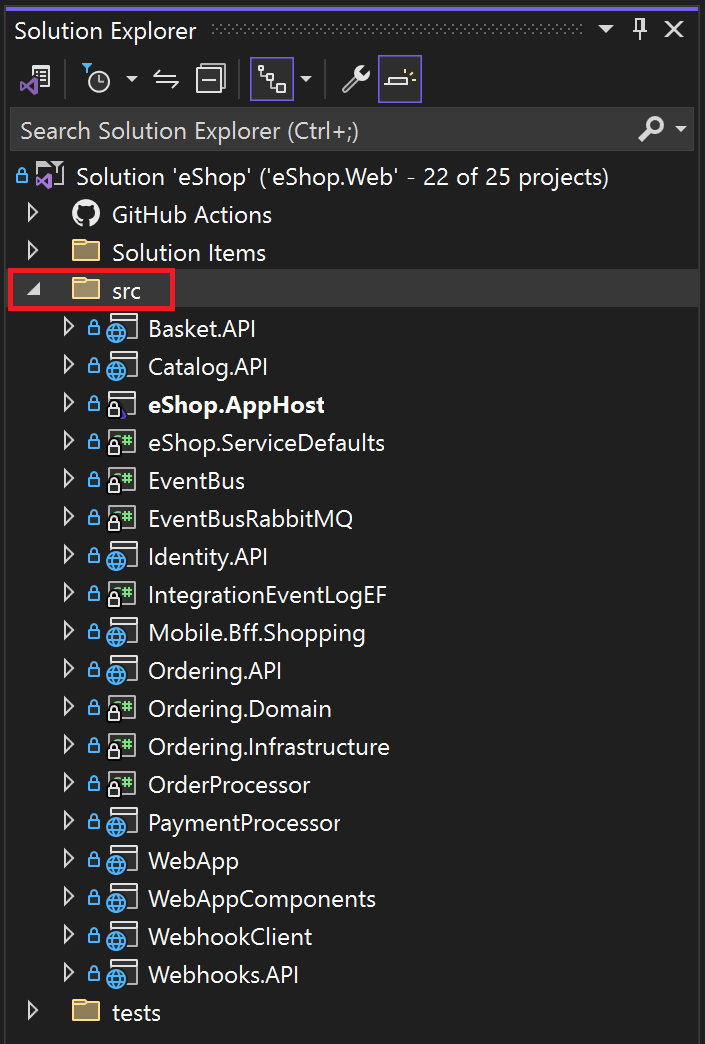Image resolution: width=705 pixels, height=1044 pixels.
Task: Click inside the Search Solution Explorer box
Action: [300, 130]
